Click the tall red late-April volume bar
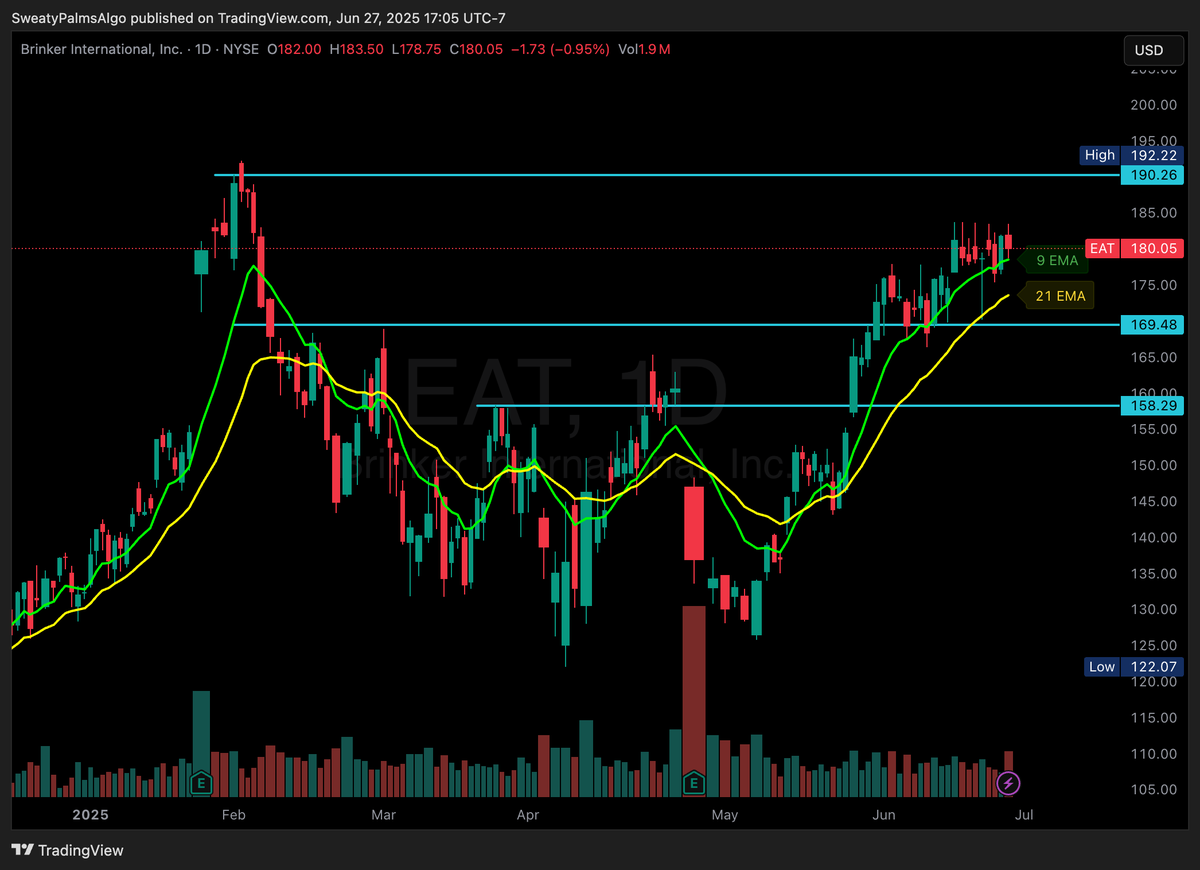This screenshot has height=870, width=1200. [694, 700]
